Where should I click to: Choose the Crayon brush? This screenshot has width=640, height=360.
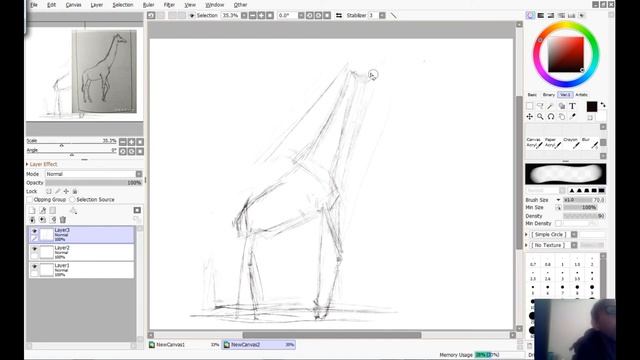tap(571, 142)
